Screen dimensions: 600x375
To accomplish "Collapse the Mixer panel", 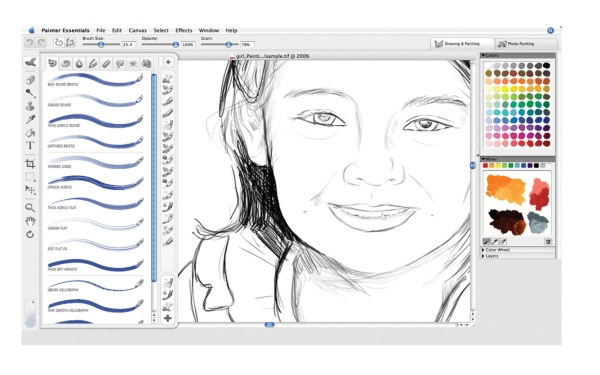I will click(483, 159).
